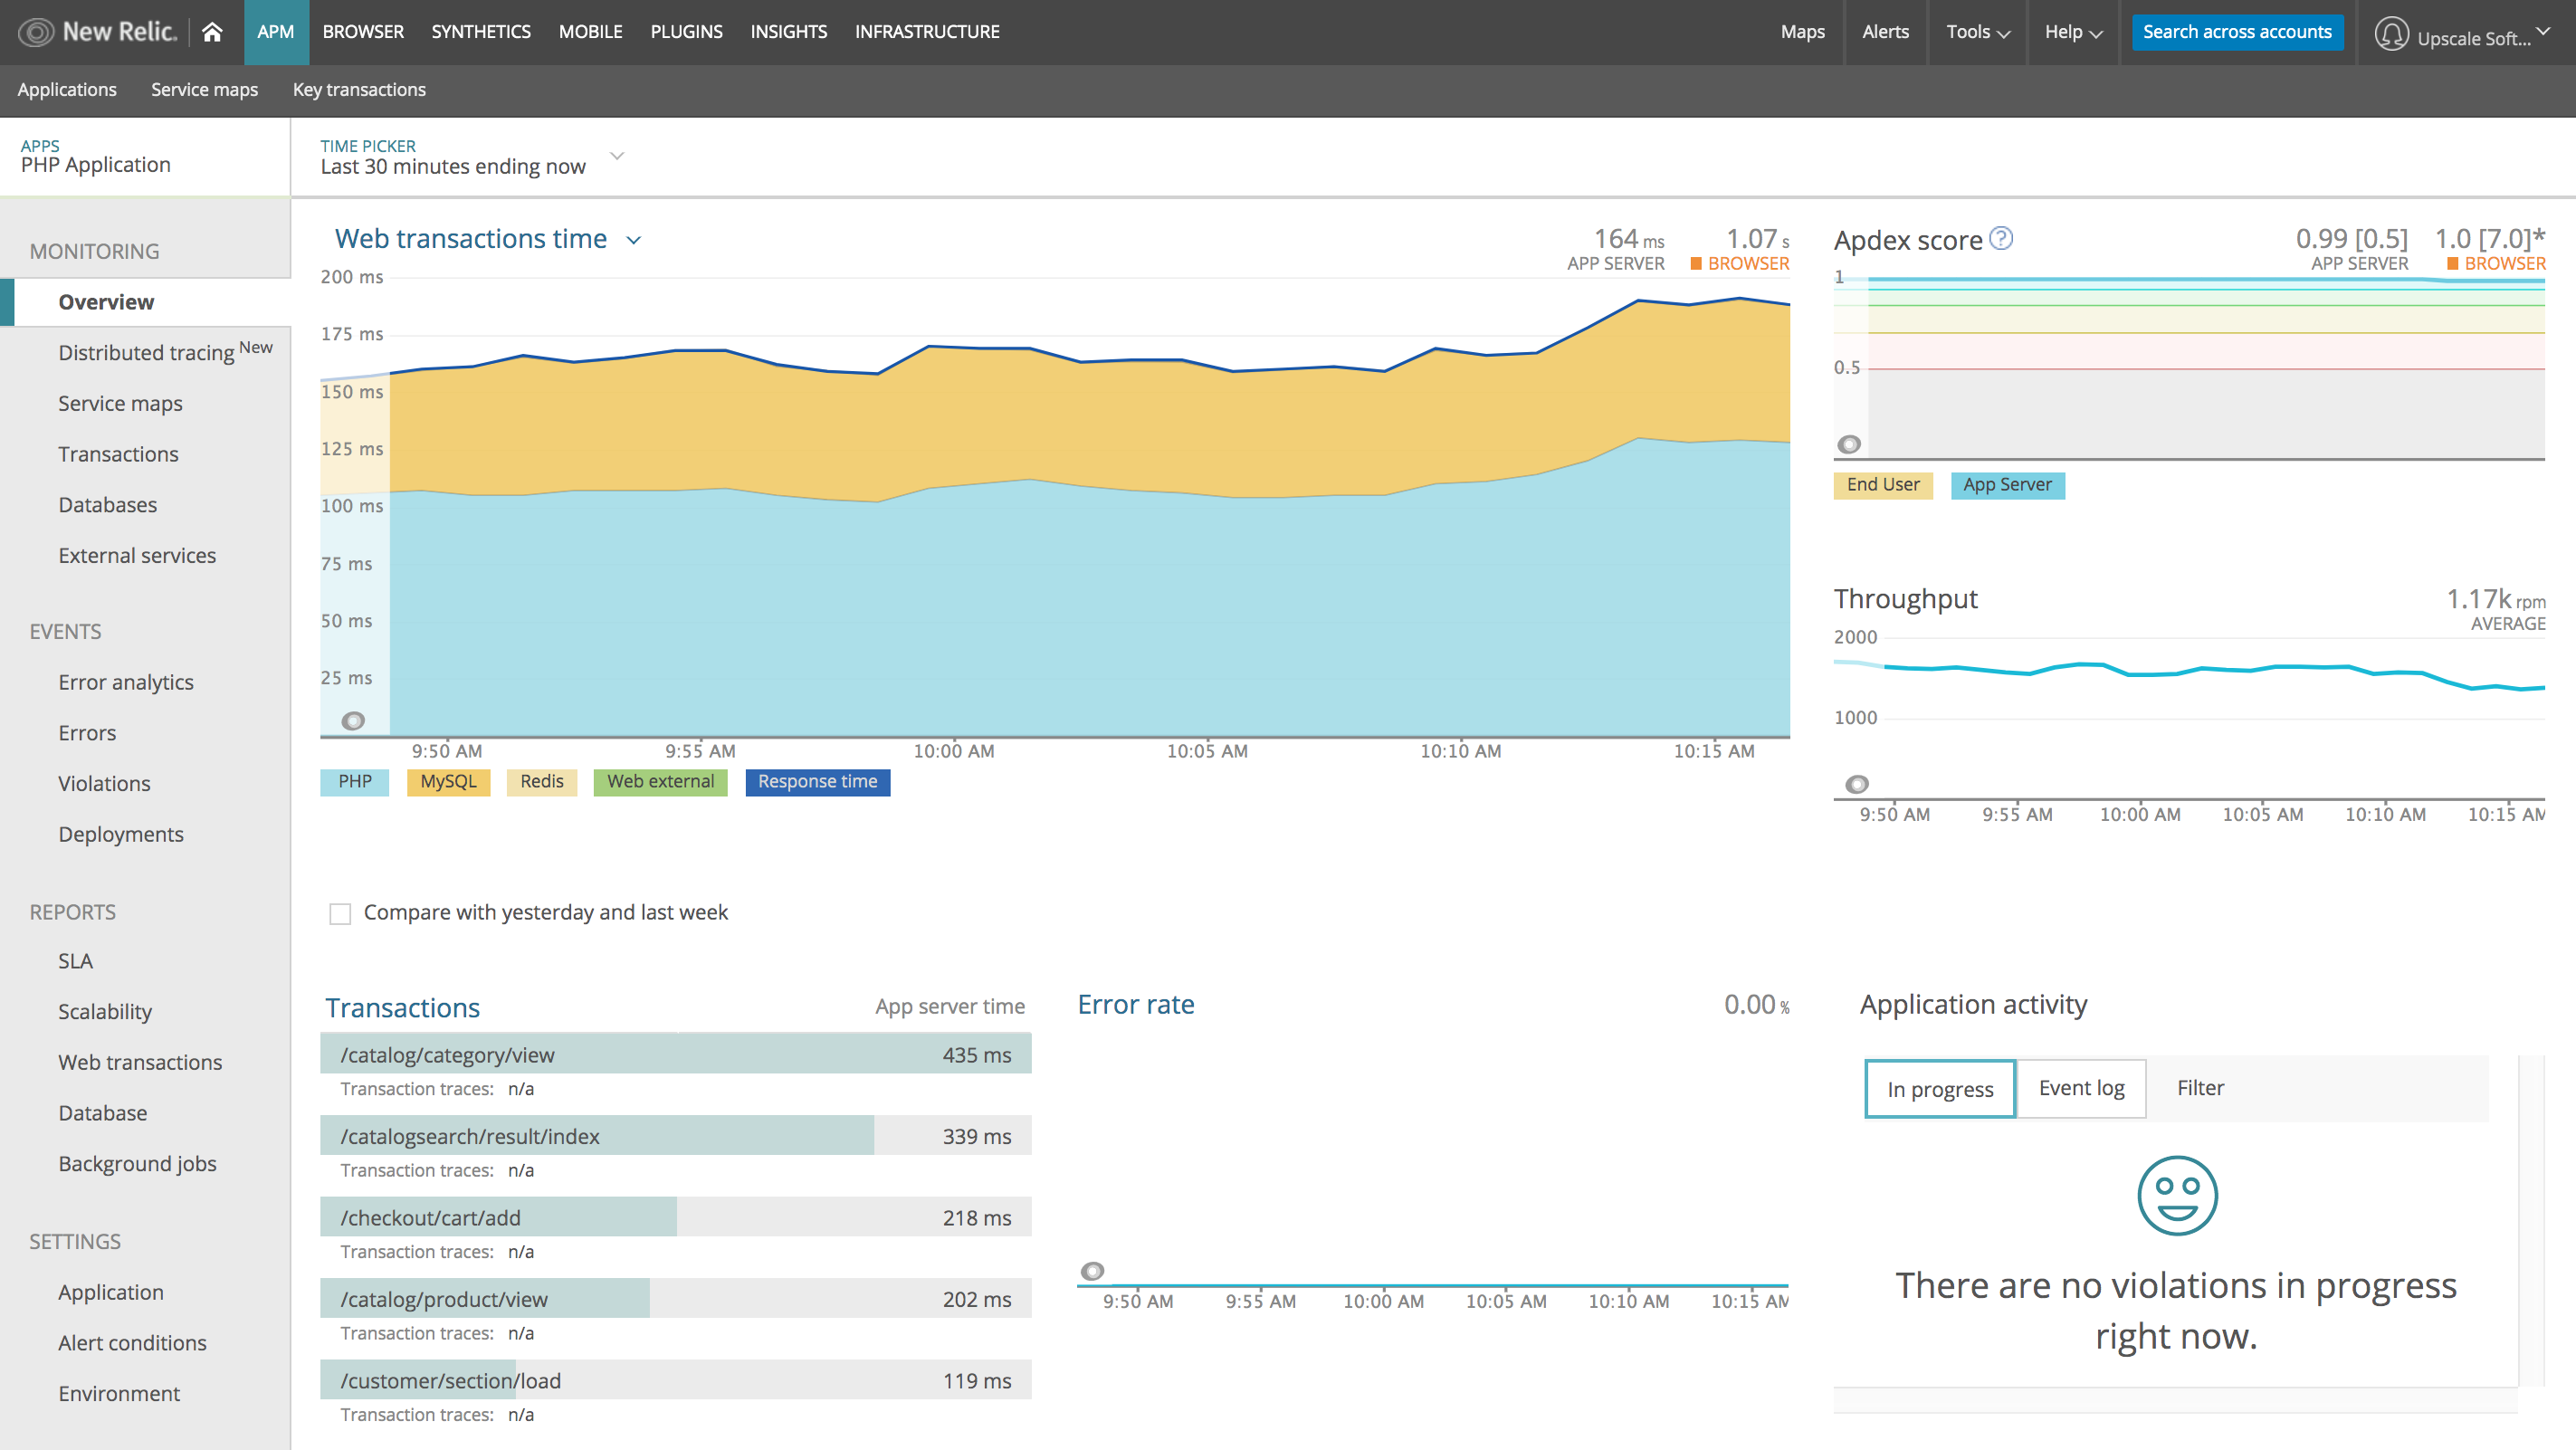Click the user account avatar icon
The height and width of the screenshot is (1450, 2576).
[2391, 34]
